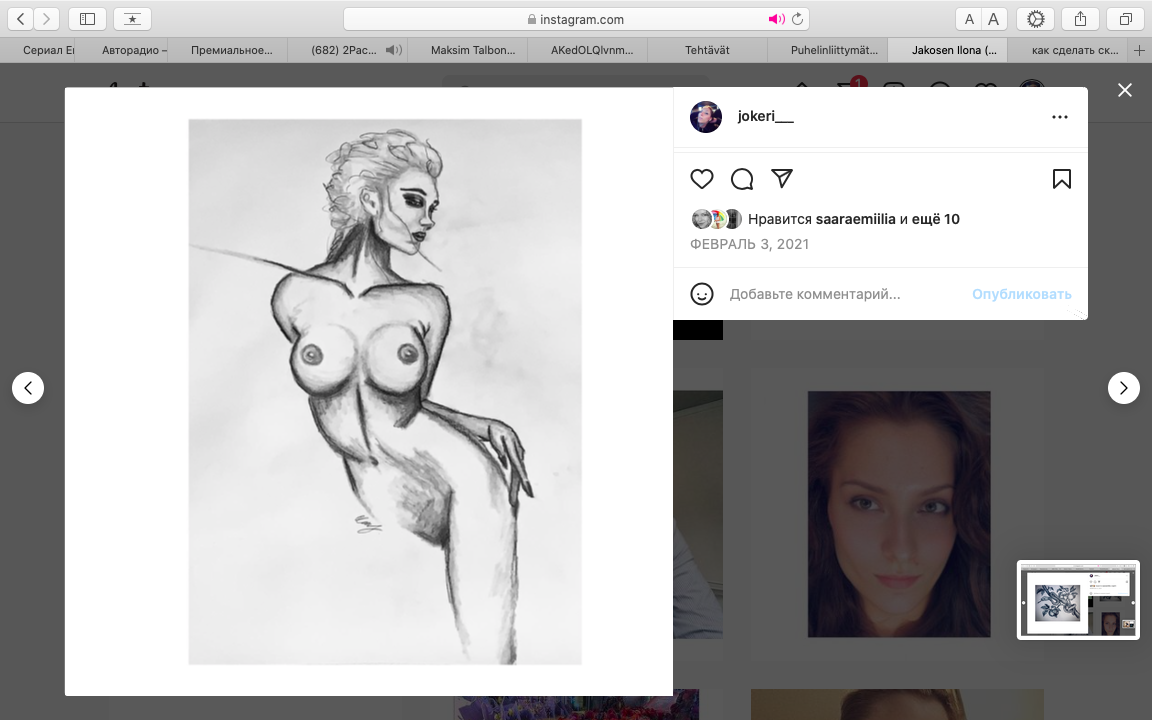Screen dimensions: 1152x720
Task: Open saaraemiilia's profile from likes
Action: [x=855, y=219]
